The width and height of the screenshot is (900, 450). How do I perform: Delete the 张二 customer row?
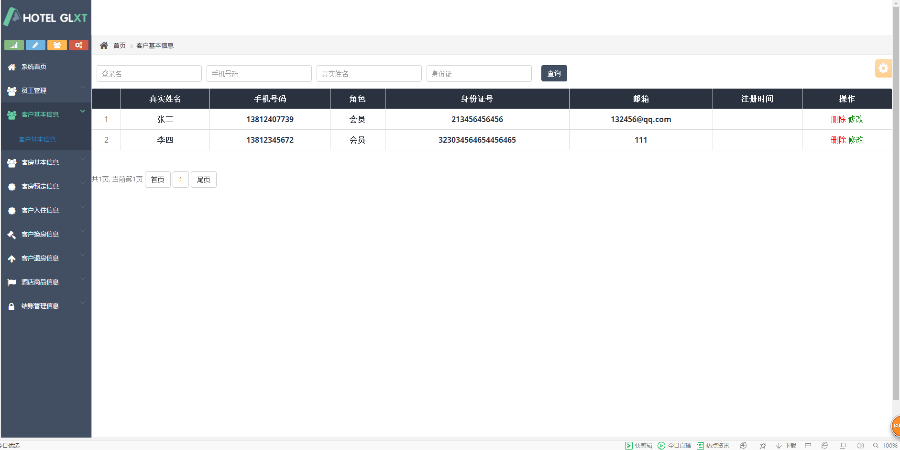coord(838,119)
